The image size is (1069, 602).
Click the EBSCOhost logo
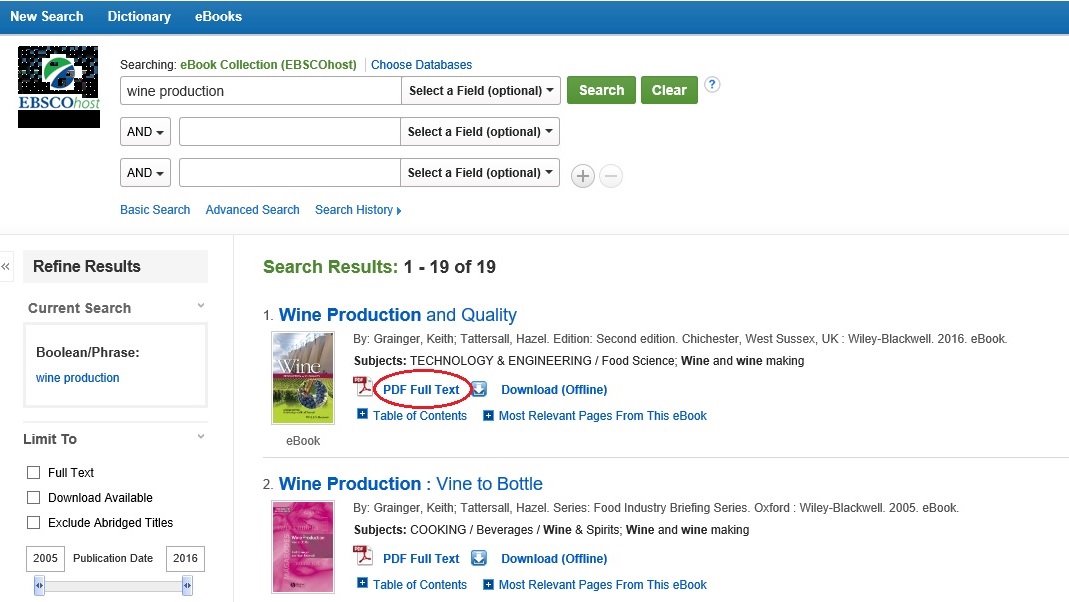(59, 87)
